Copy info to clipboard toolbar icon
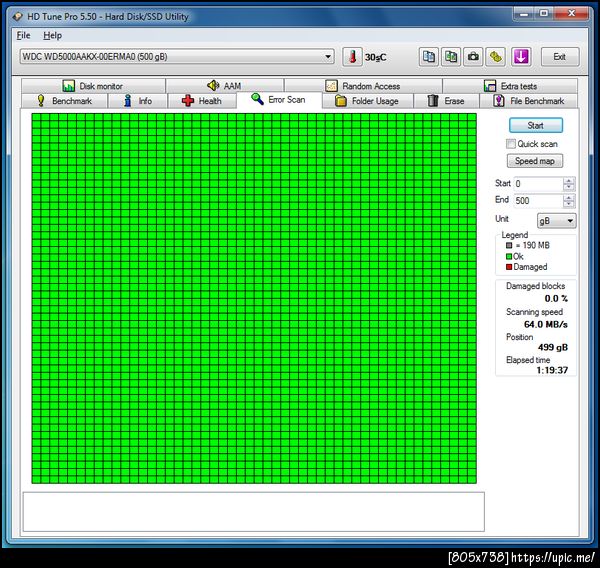The width and height of the screenshot is (600, 568). [428, 57]
